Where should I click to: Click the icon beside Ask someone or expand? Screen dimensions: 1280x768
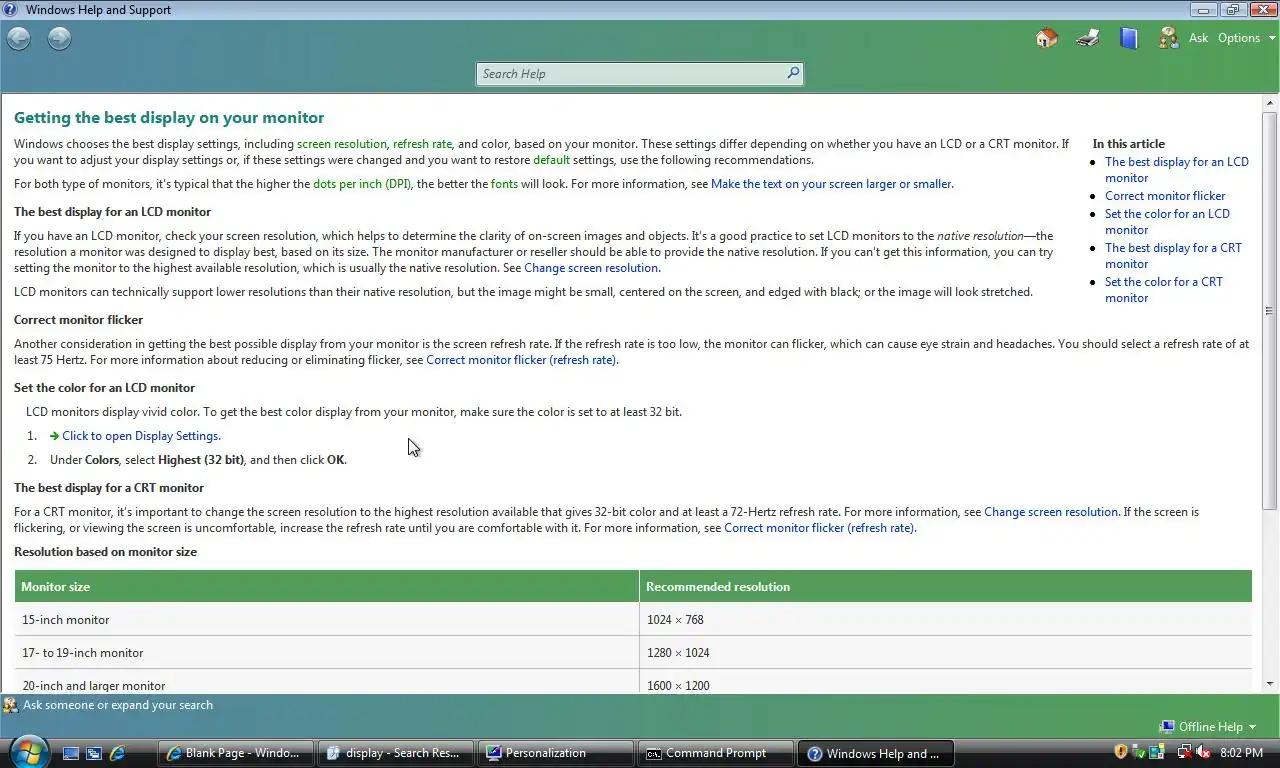click(10, 705)
